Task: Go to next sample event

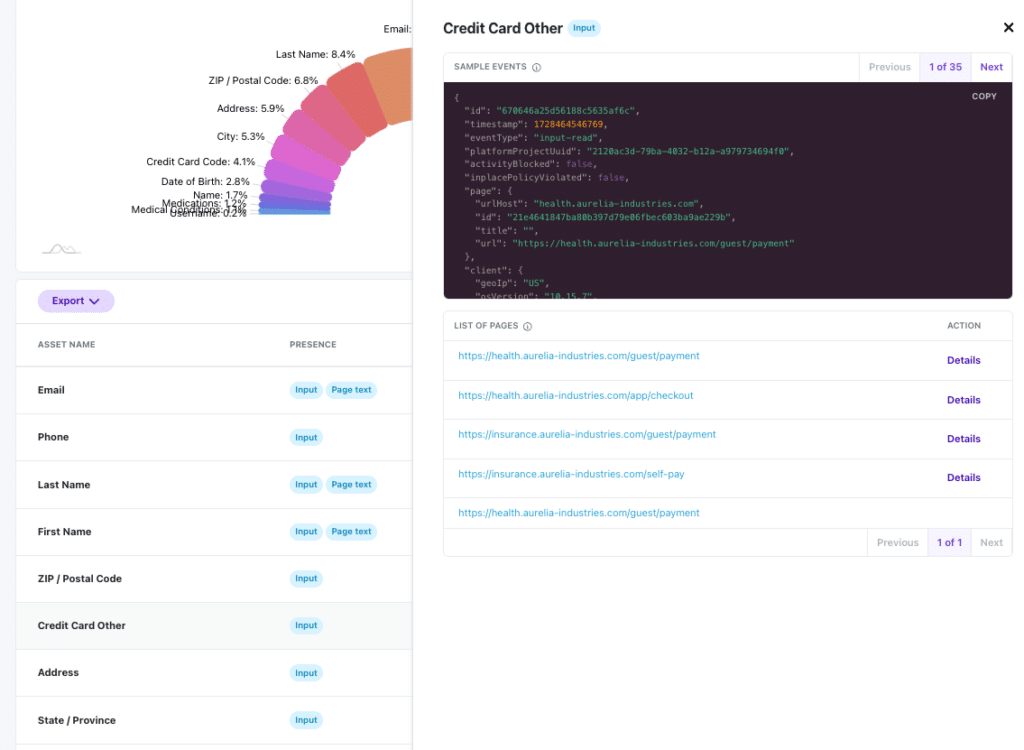Action: click(991, 67)
